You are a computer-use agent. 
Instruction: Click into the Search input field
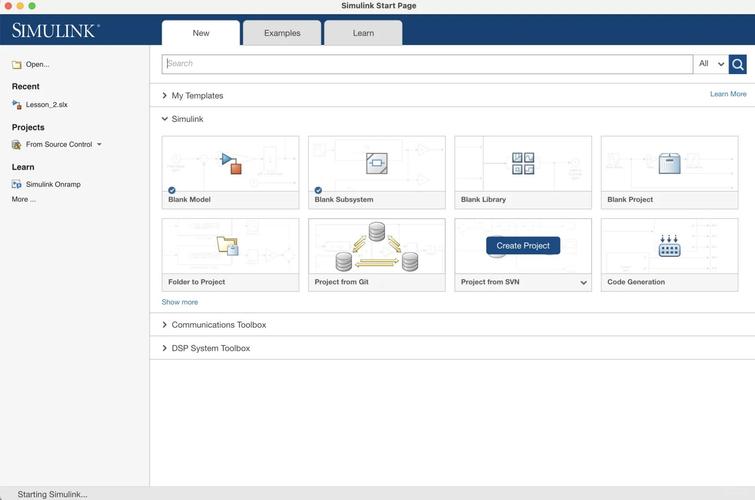tap(427, 64)
